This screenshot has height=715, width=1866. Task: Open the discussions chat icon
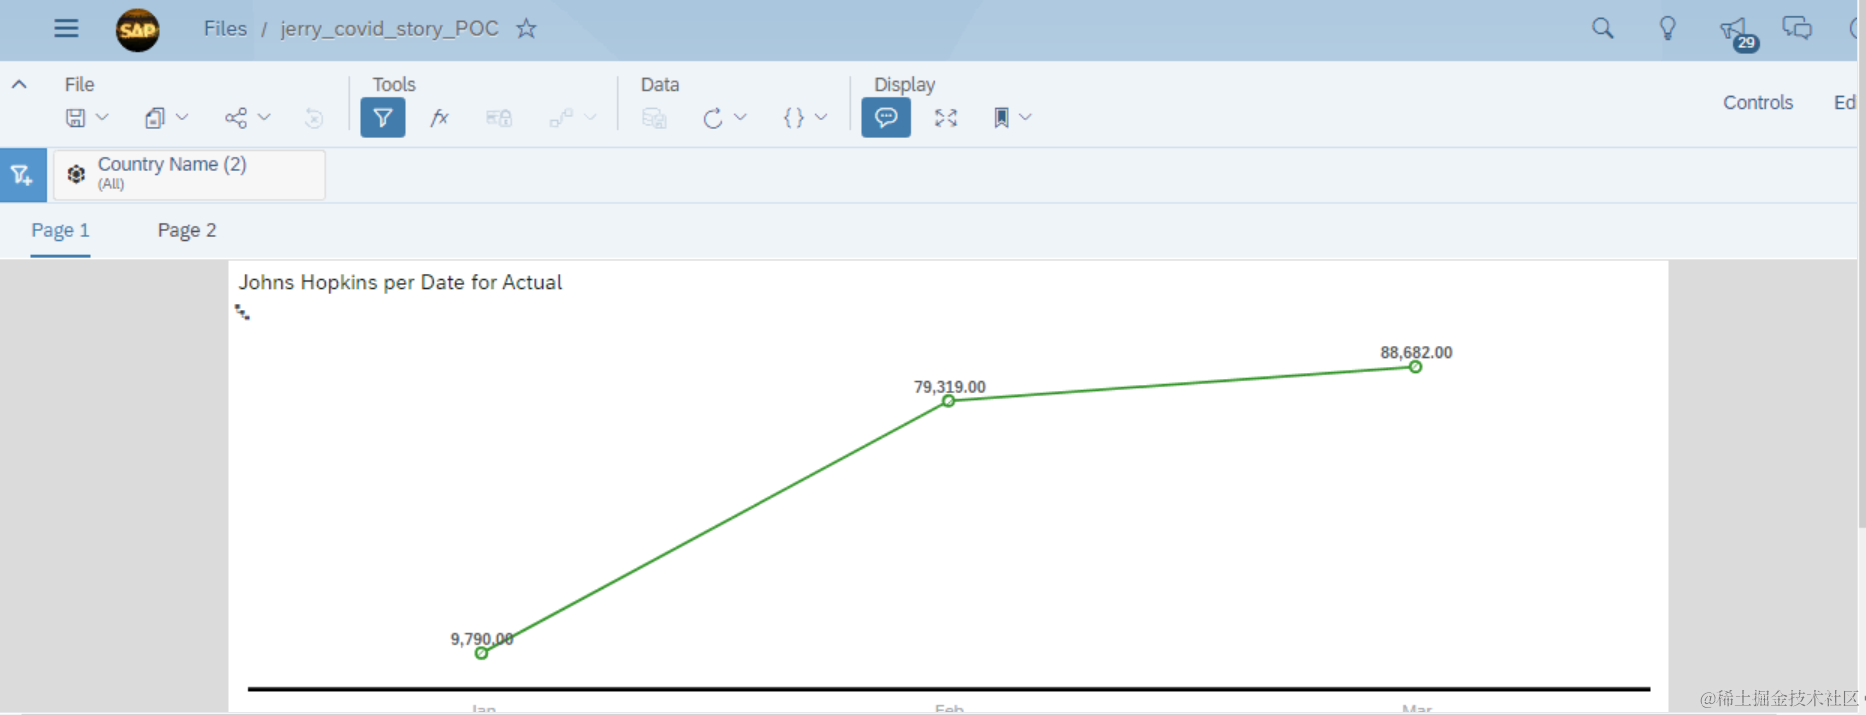tap(1797, 28)
